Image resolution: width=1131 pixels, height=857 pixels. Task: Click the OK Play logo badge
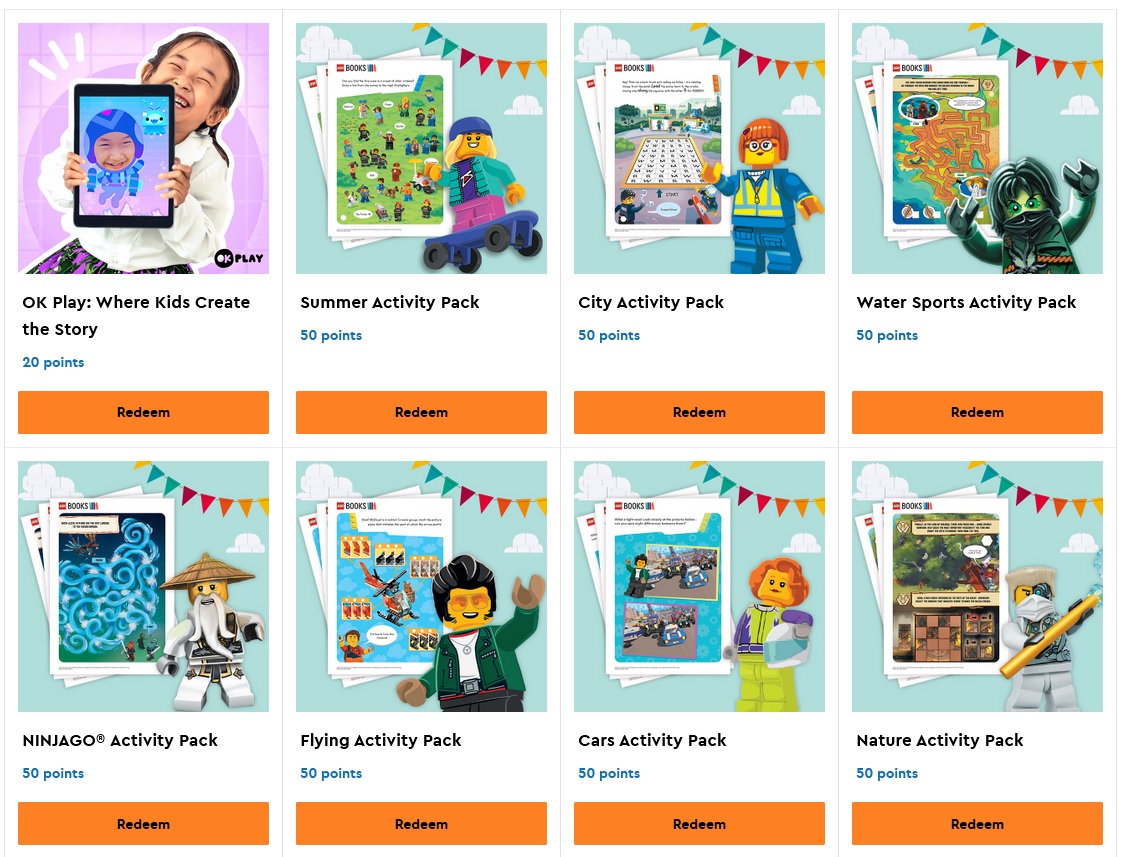click(239, 258)
